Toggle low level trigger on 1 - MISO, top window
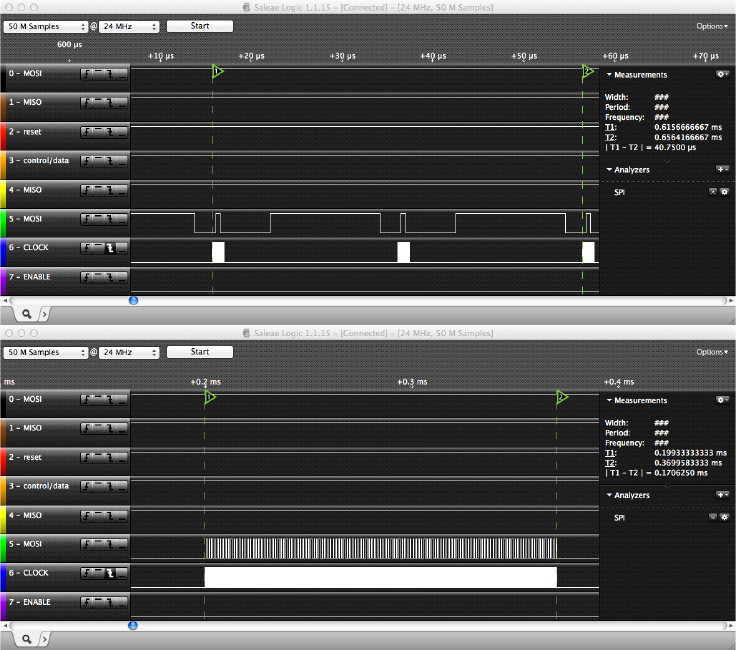The height and width of the screenshot is (650, 736). [x=122, y=103]
